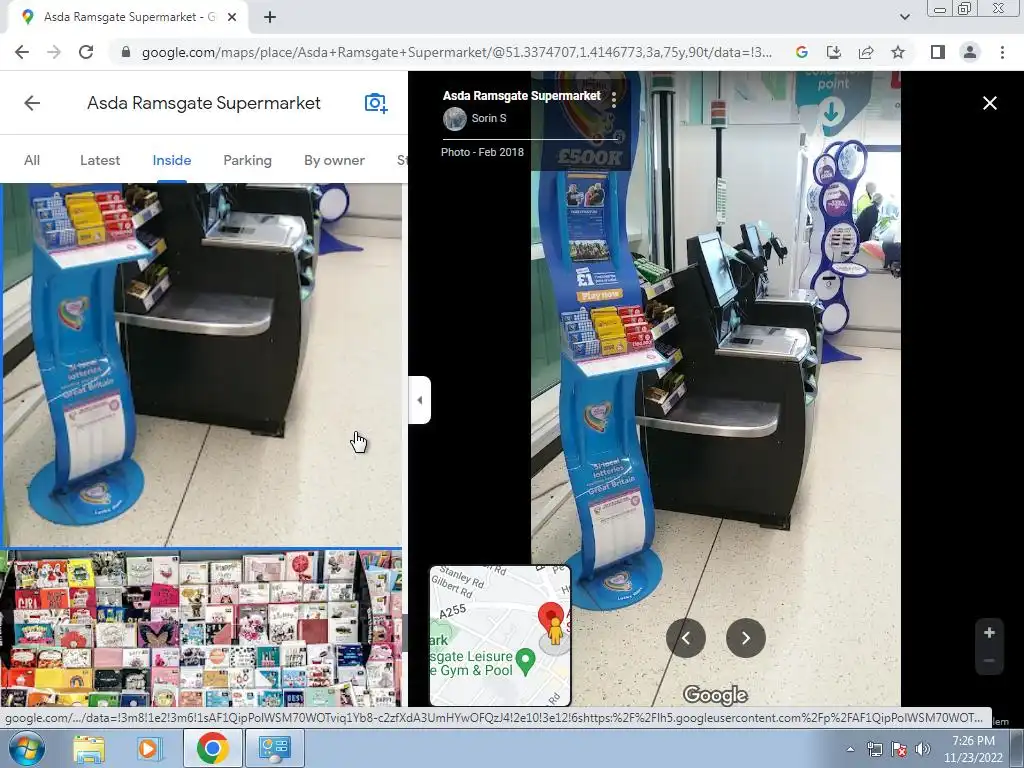Close the photo viewer with X
1024x768 pixels.
click(x=989, y=103)
